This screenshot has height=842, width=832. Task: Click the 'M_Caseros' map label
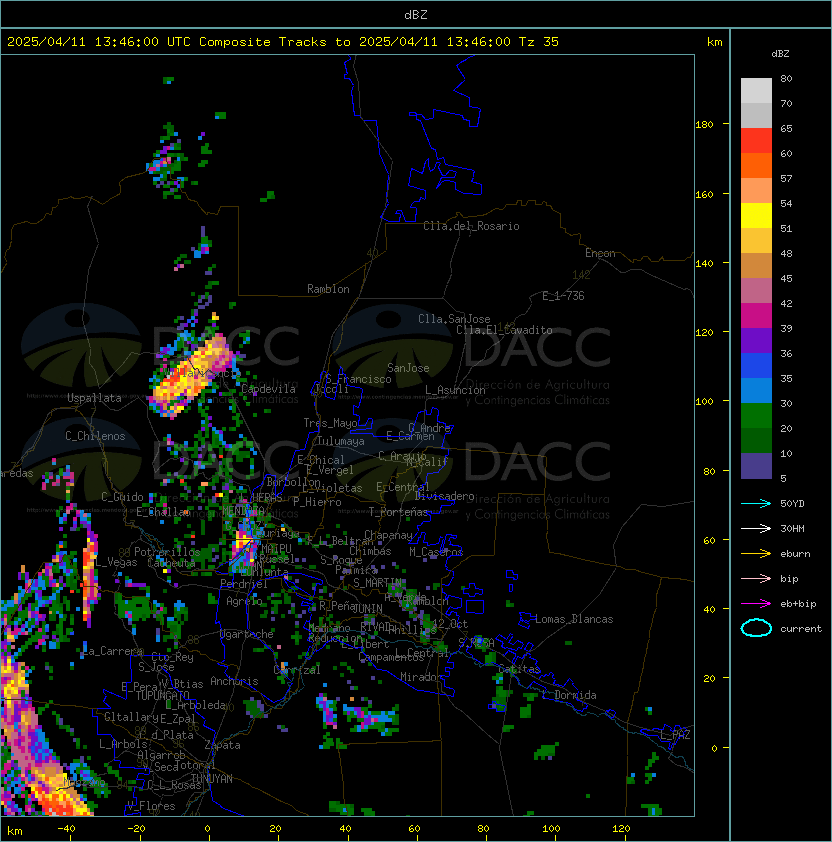click(x=436, y=551)
